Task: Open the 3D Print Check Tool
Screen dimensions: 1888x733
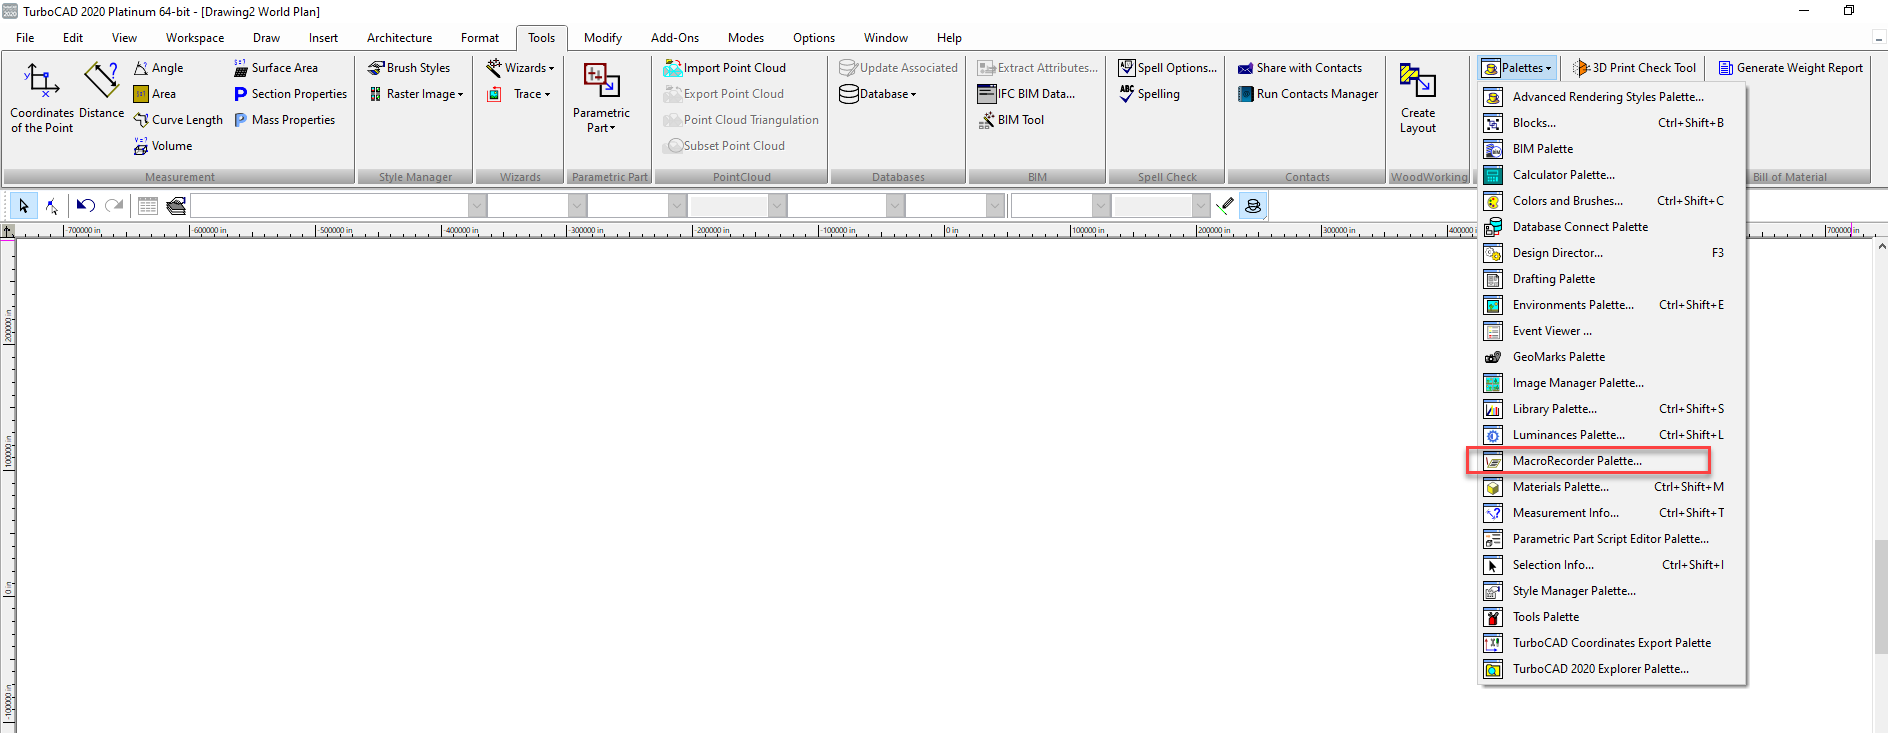Action: [x=1635, y=68]
